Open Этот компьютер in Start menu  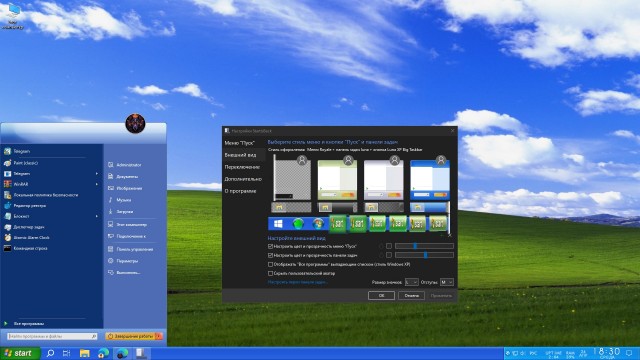click(131, 224)
